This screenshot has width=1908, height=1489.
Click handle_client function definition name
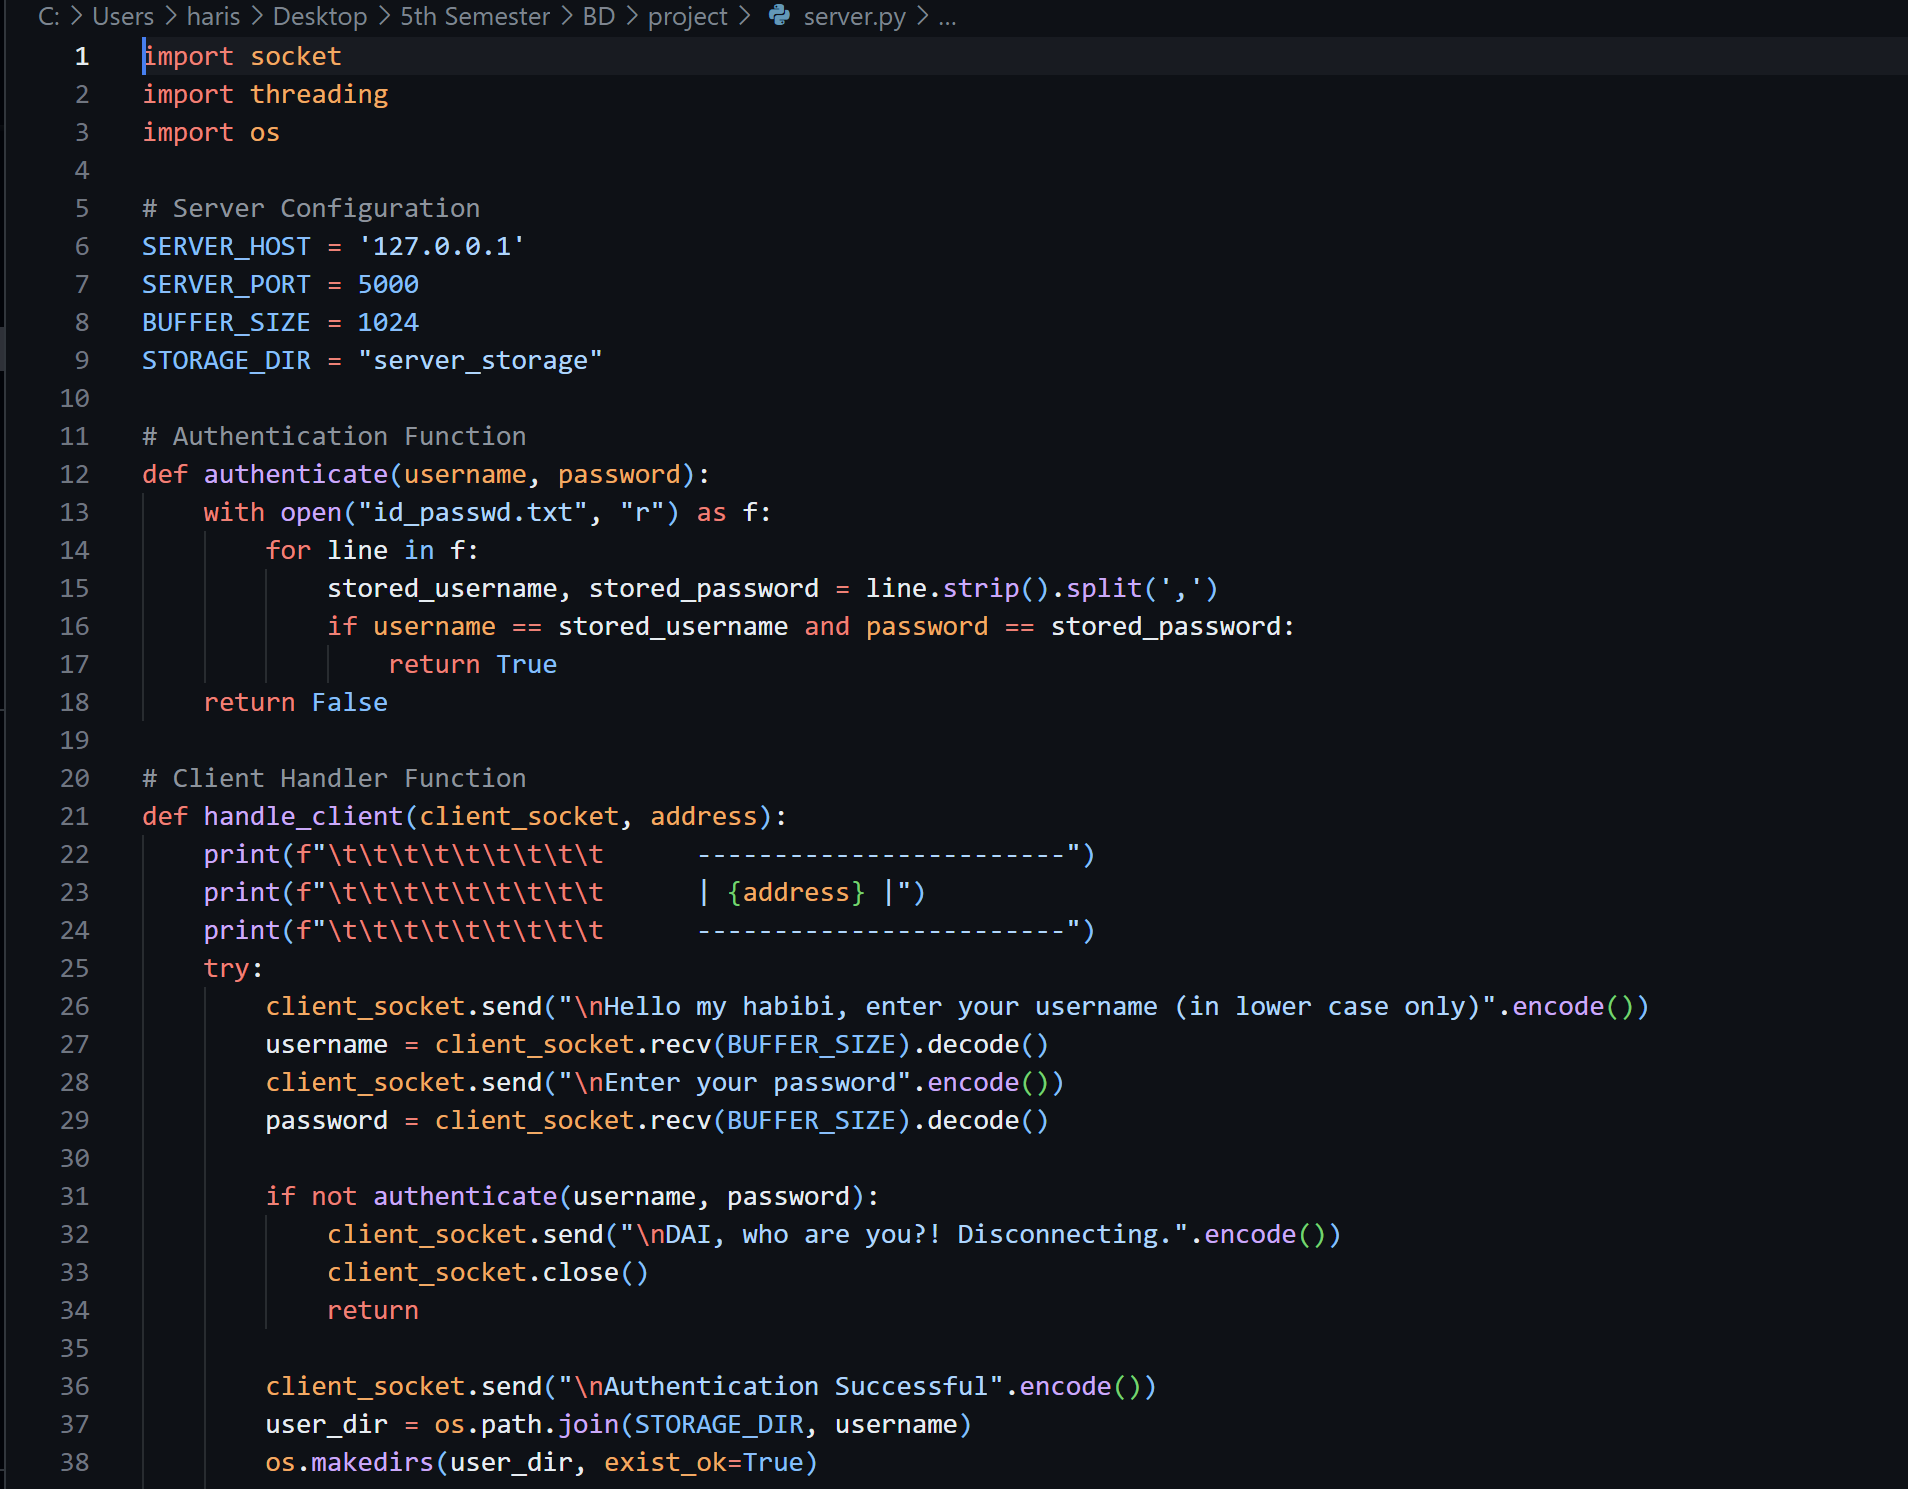[303, 816]
